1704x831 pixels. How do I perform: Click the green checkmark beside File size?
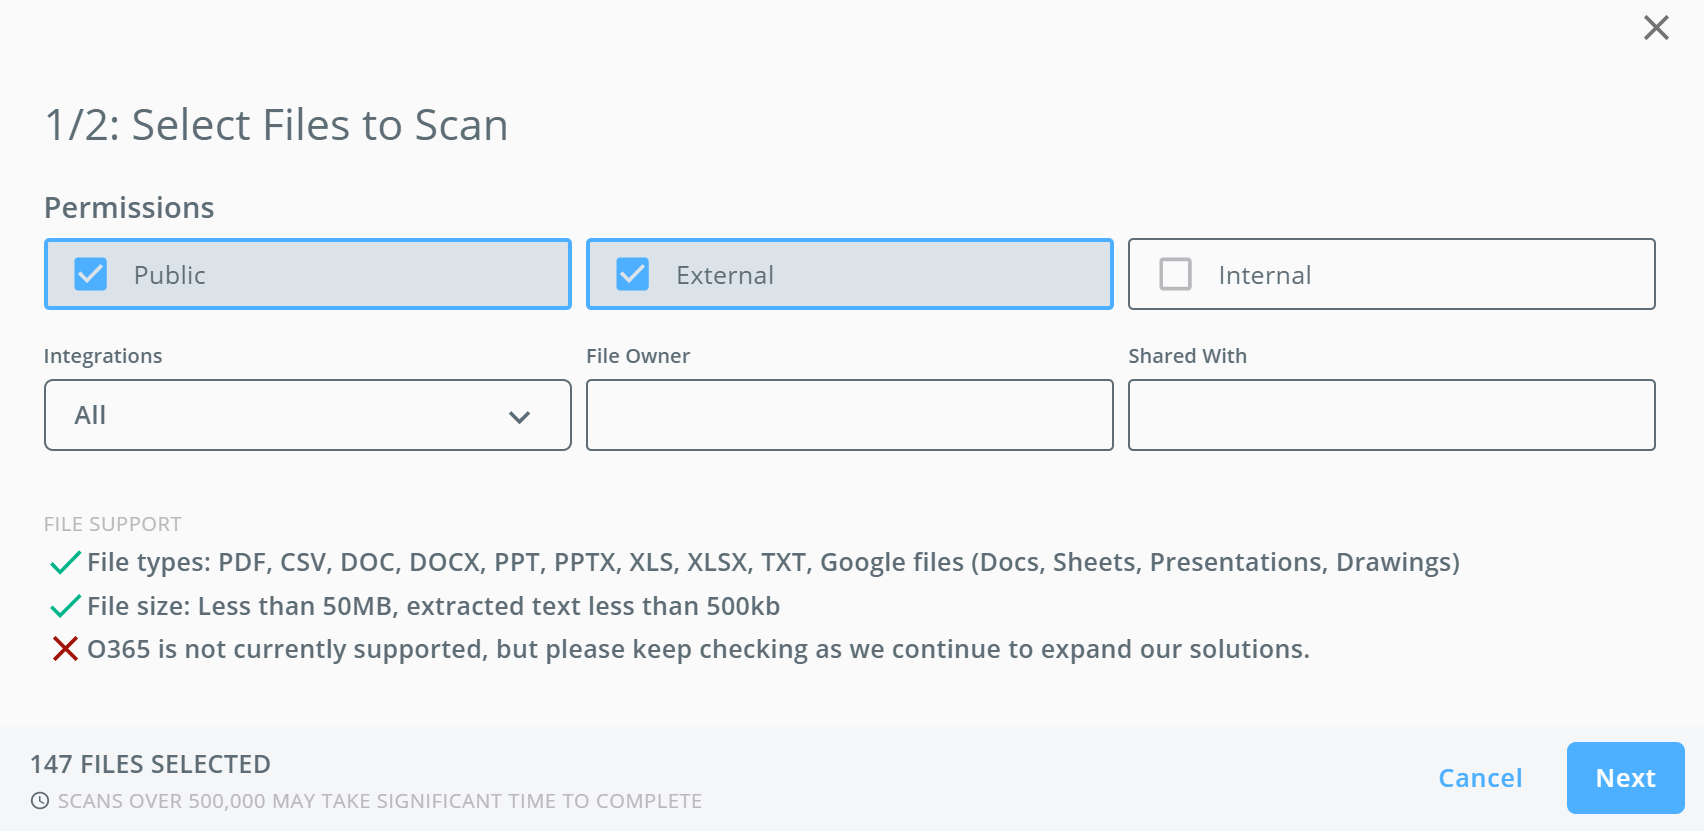[65, 606]
